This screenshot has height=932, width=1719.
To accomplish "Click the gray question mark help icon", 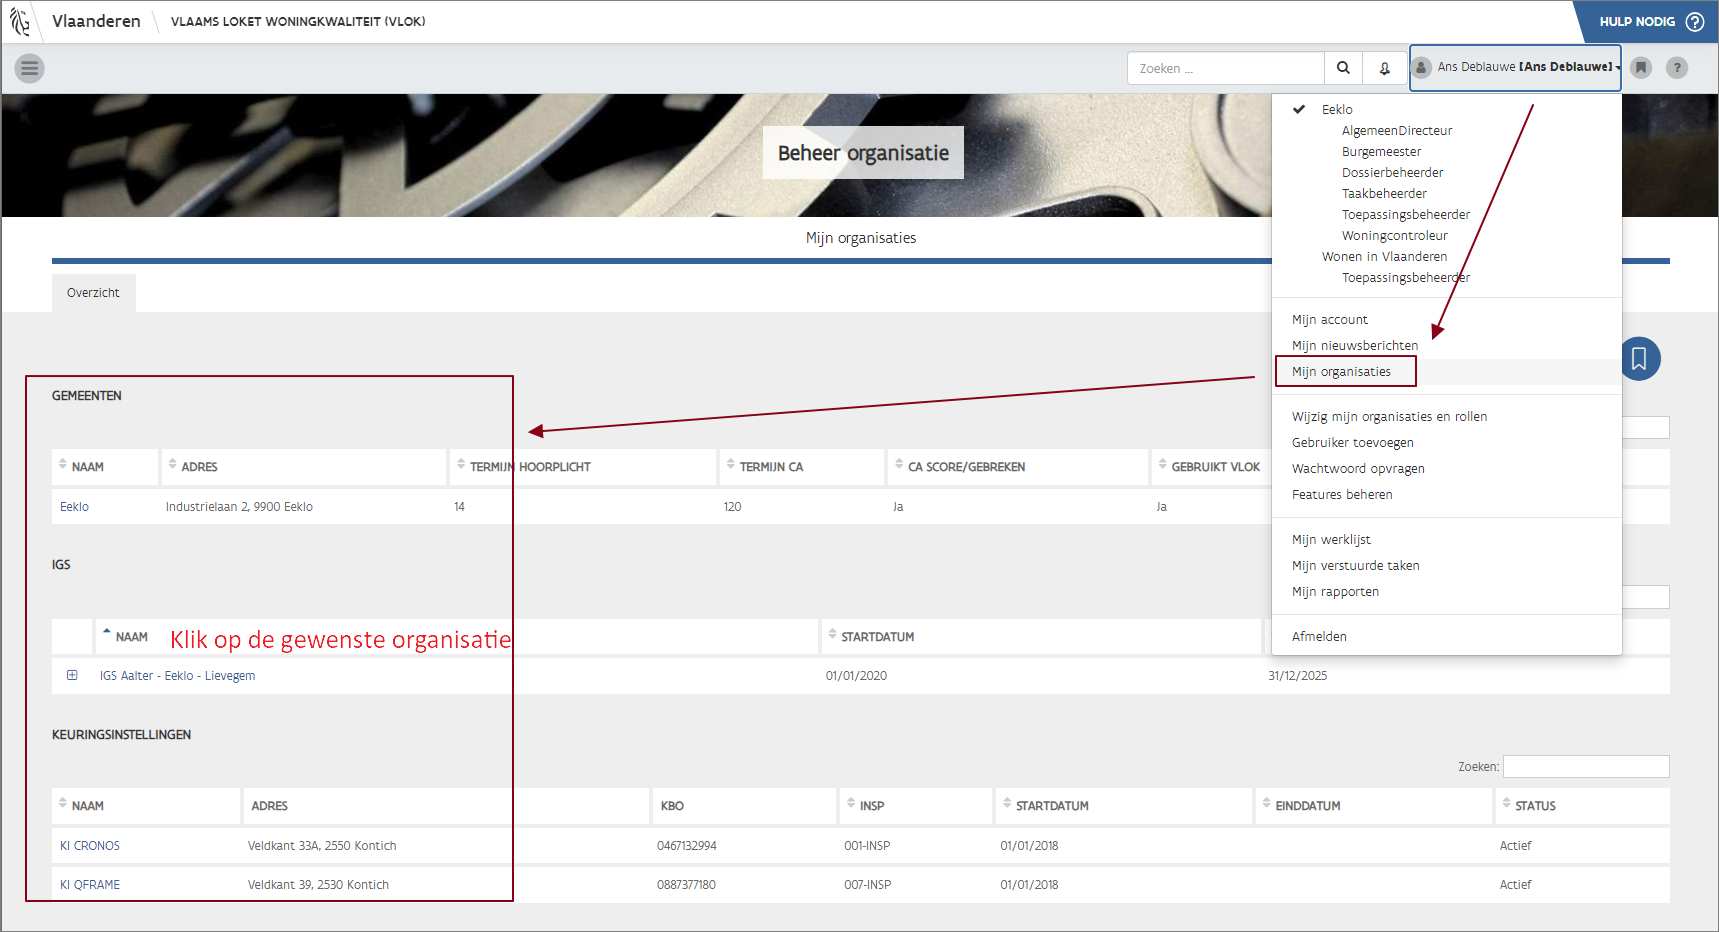I will point(1677,68).
